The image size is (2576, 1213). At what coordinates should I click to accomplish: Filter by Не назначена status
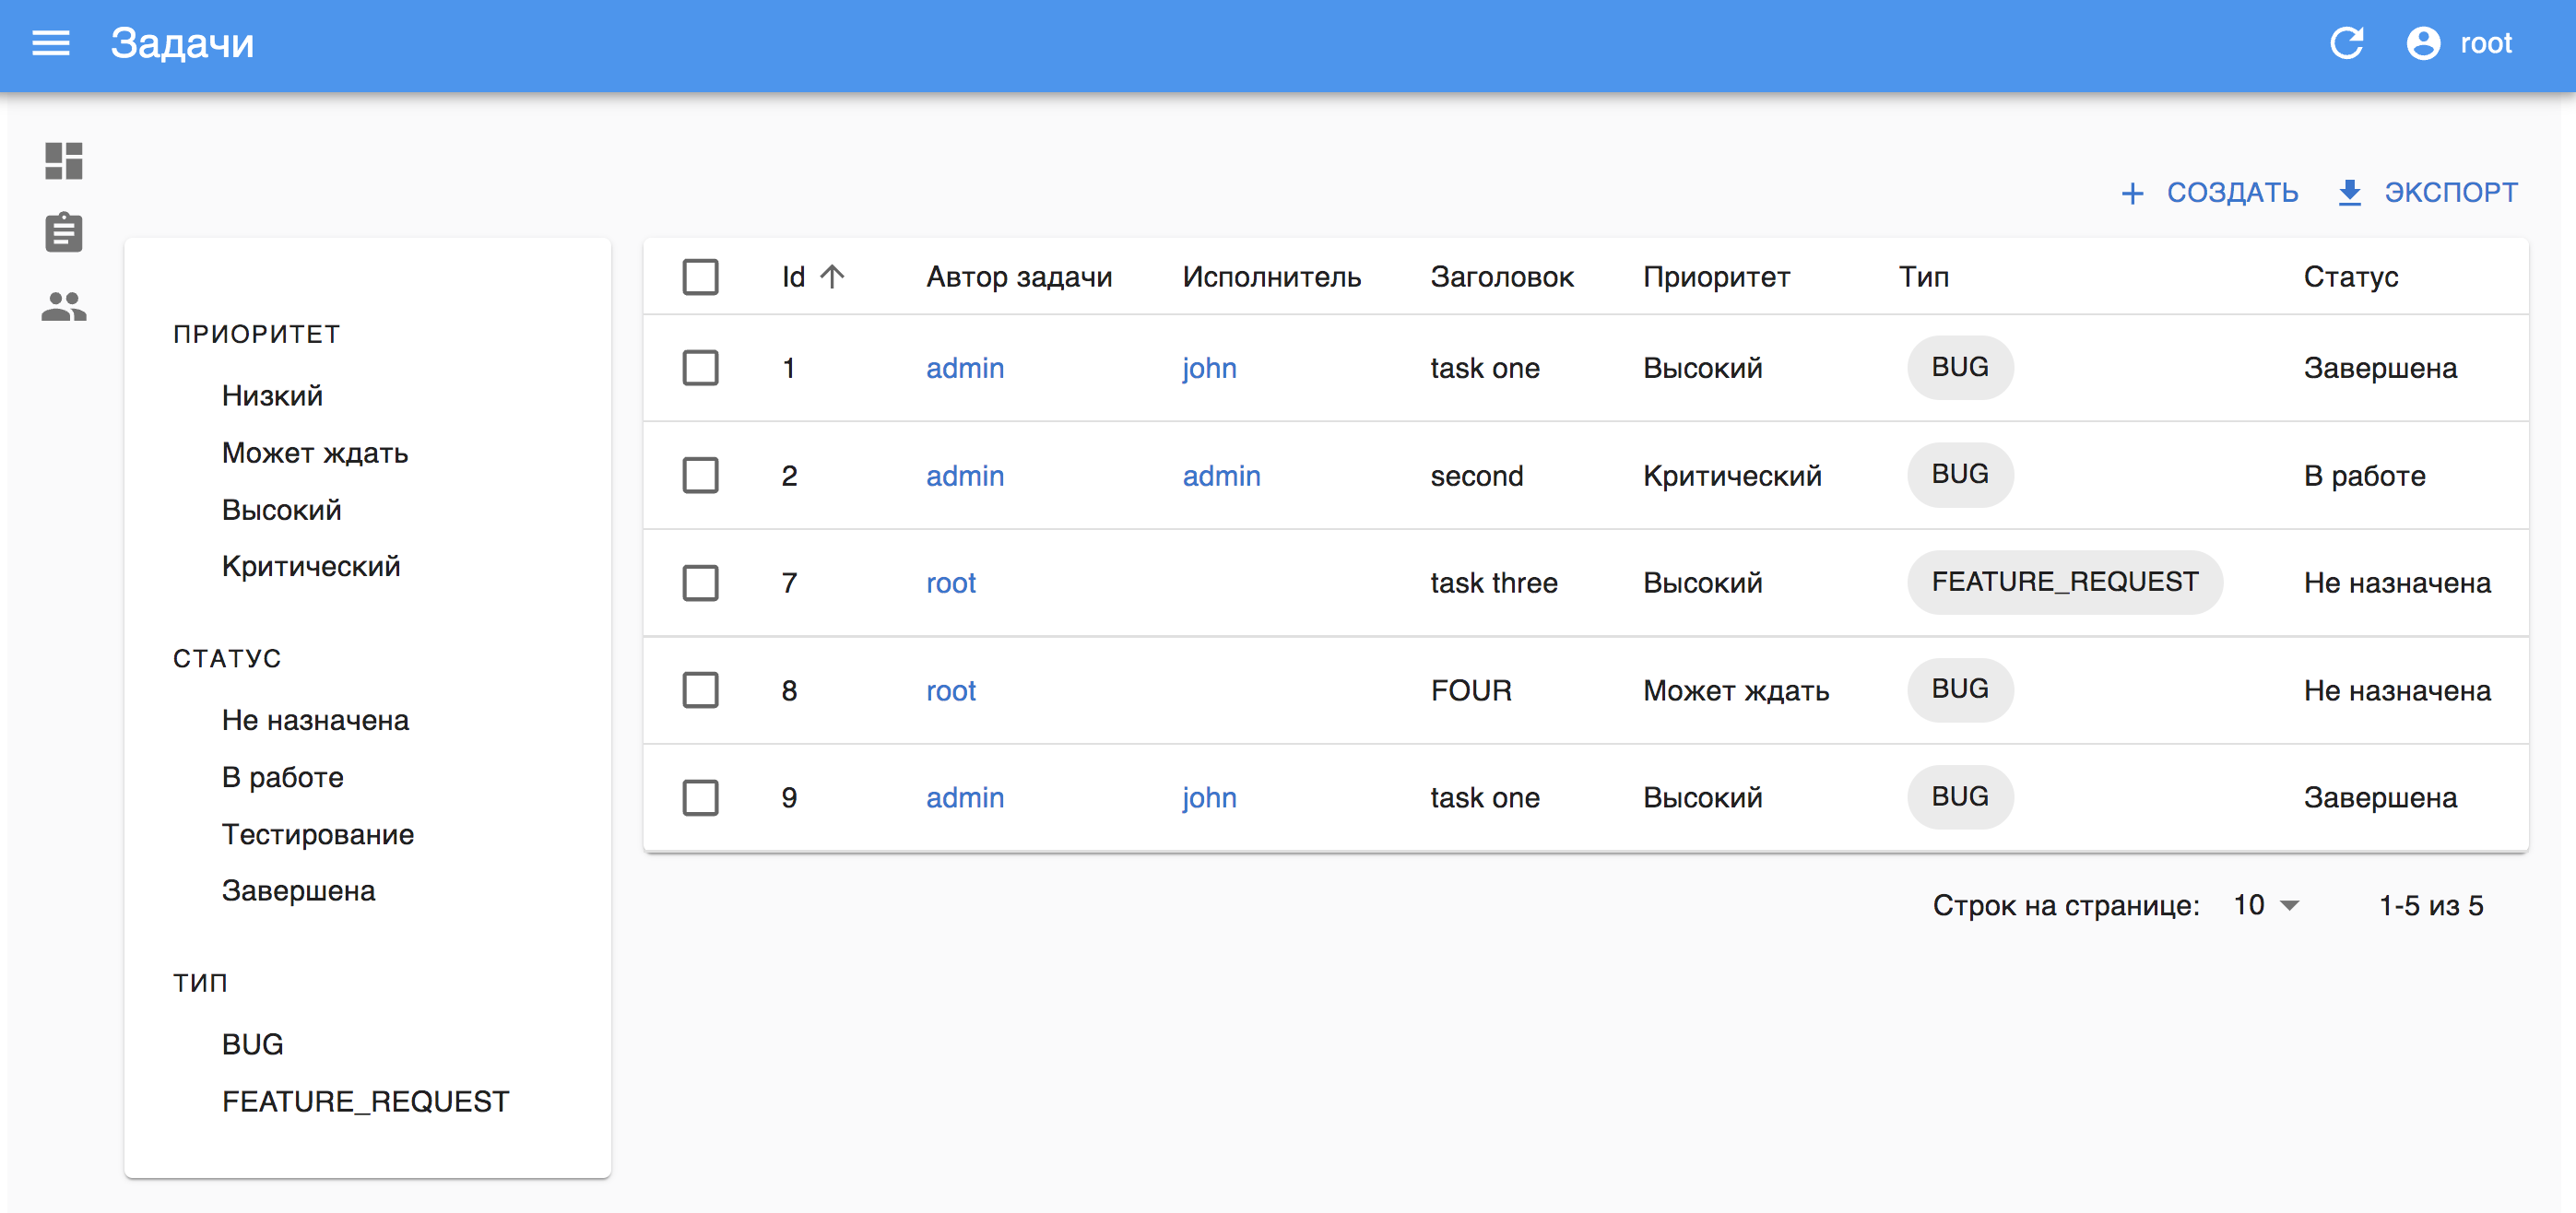click(315, 721)
